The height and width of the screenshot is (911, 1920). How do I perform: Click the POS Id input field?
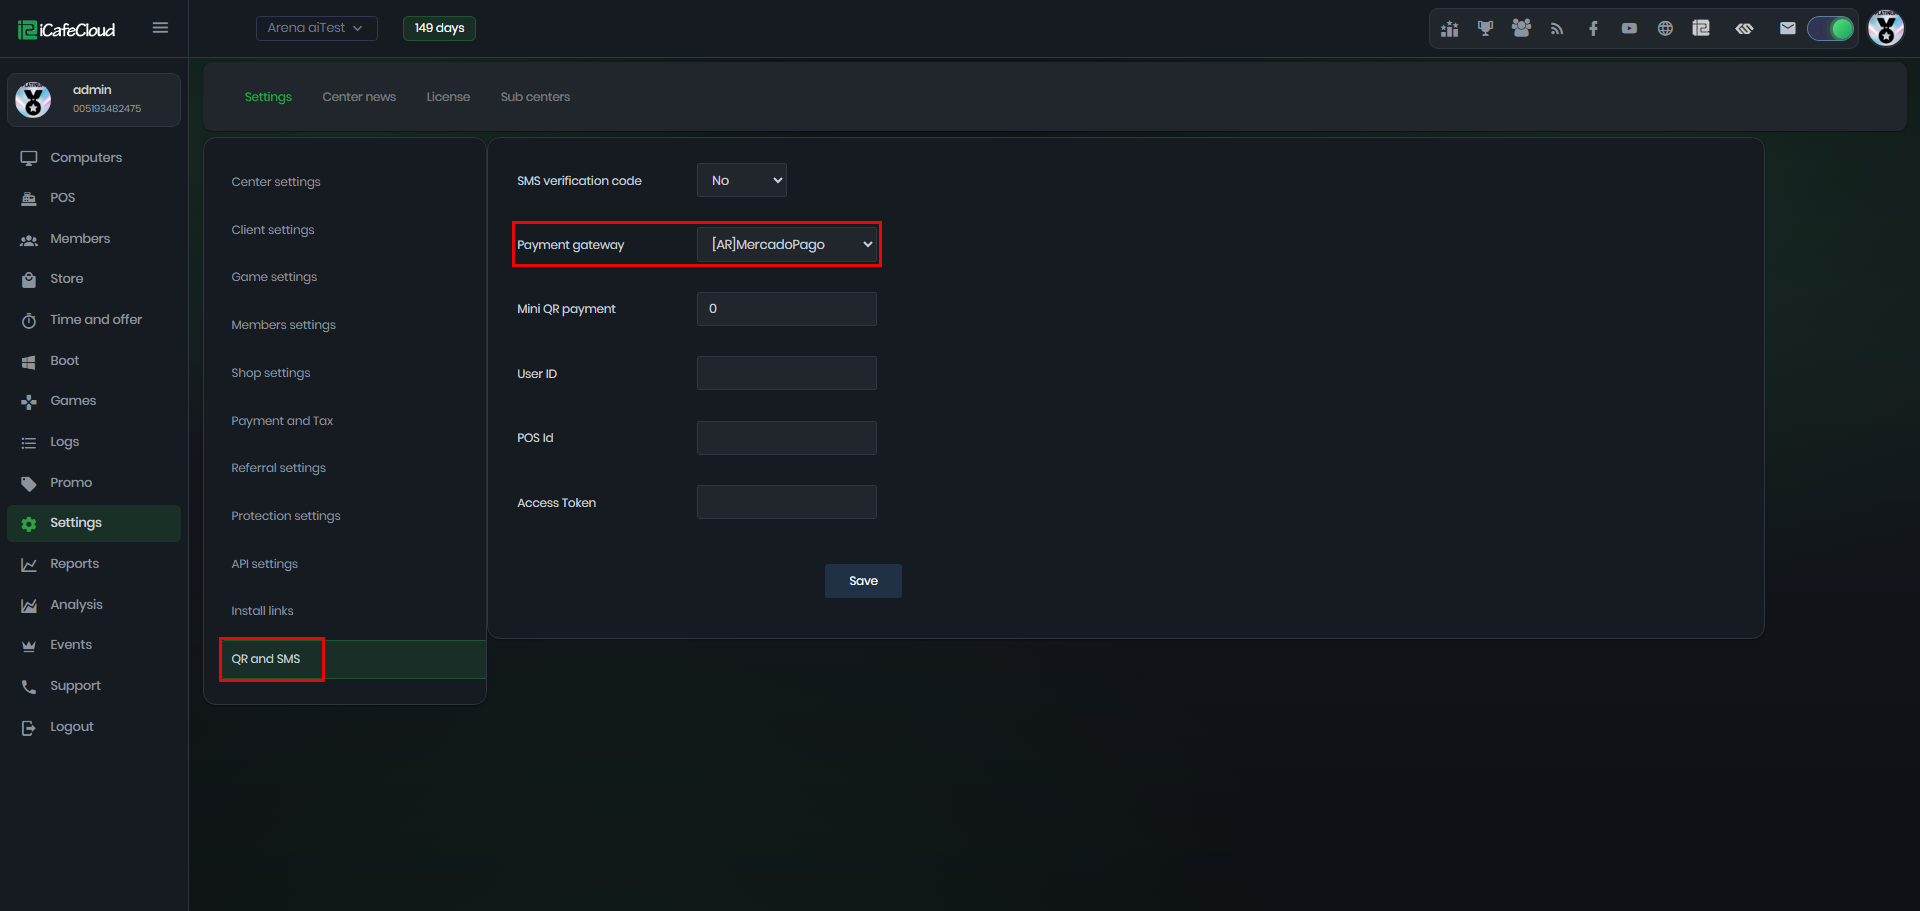(x=787, y=438)
